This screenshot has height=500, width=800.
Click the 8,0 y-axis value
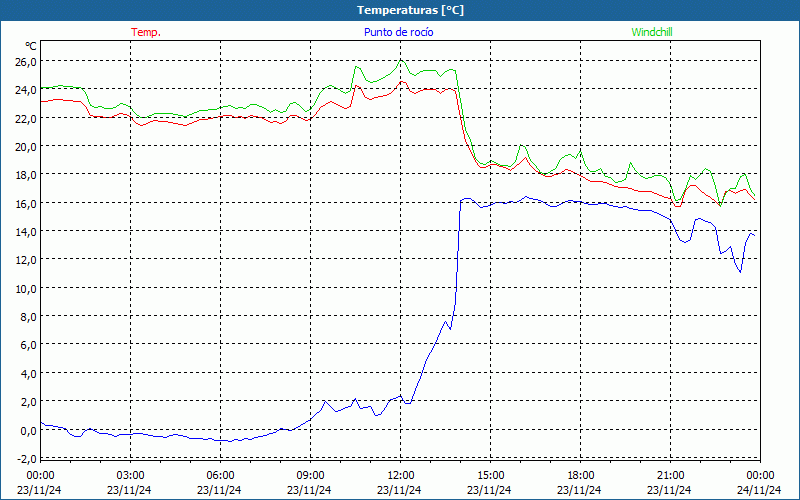(x=29, y=317)
